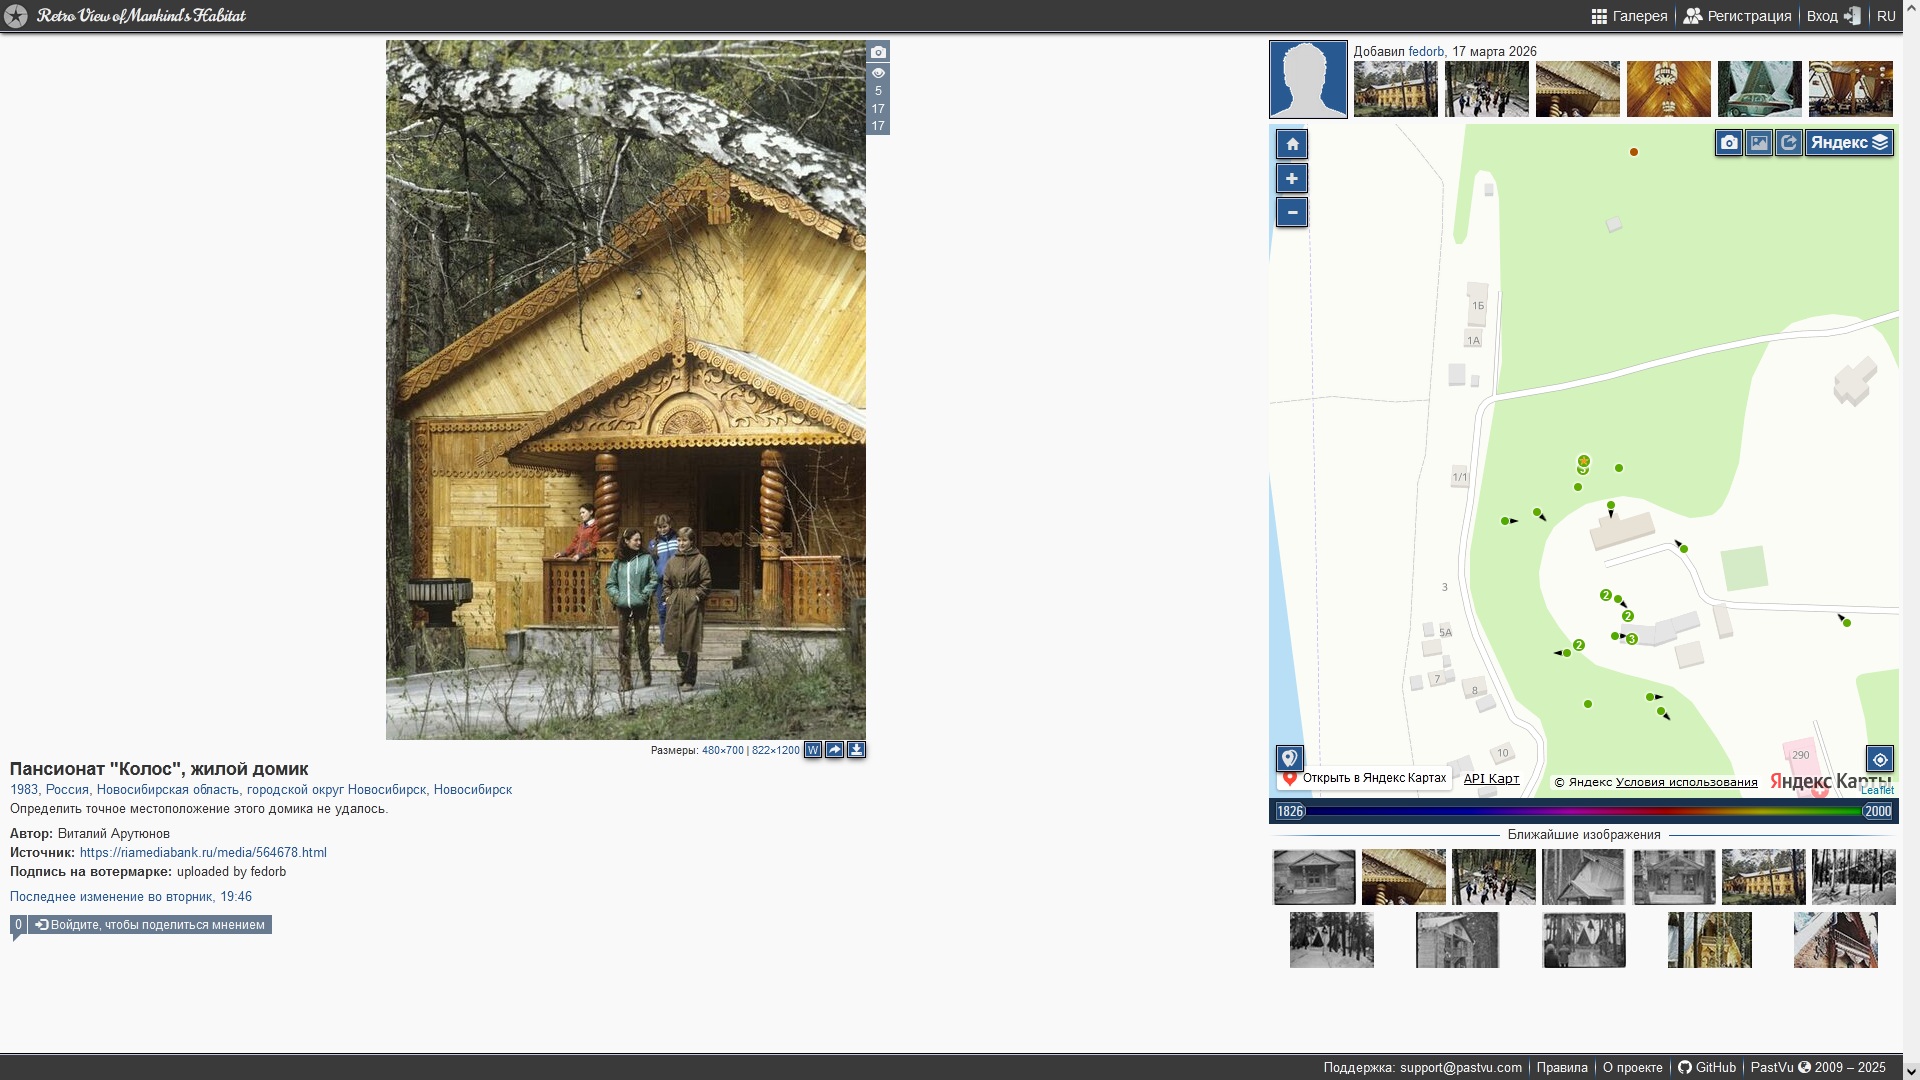The width and height of the screenshot is (1920, 1080).
Task: Click the share photo arrow icon
Action: click(x=835, y=750)
